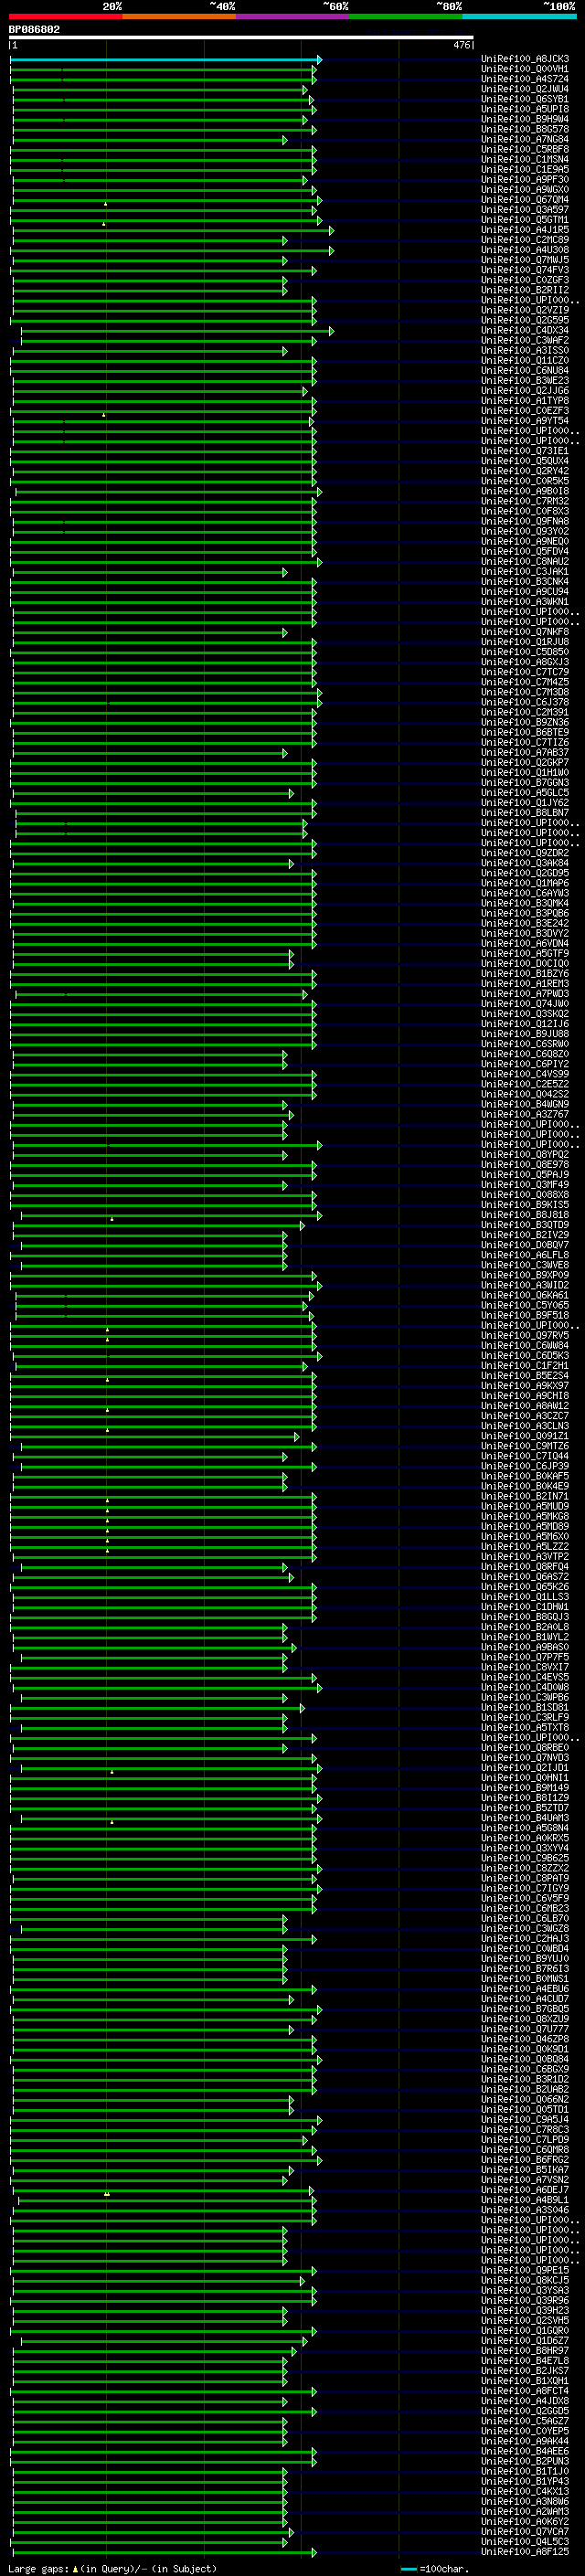Viewport: 585px width, 2576px height.
Task: Select hit label UniRef100_A3ISS0
Action: (x=525, y=351)
